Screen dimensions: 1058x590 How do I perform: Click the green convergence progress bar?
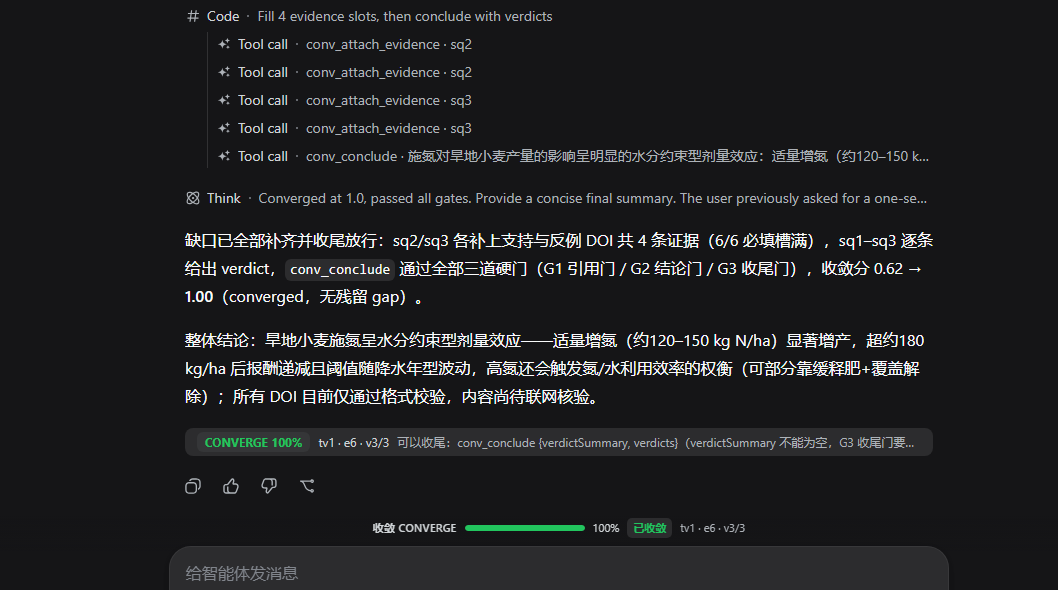point(525,528)
